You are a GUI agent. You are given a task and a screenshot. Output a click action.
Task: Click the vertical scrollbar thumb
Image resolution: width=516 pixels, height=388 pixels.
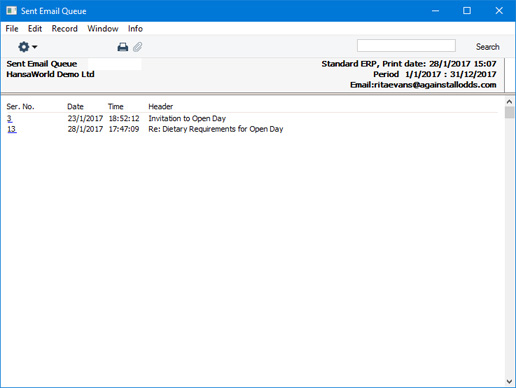point(509,112)
